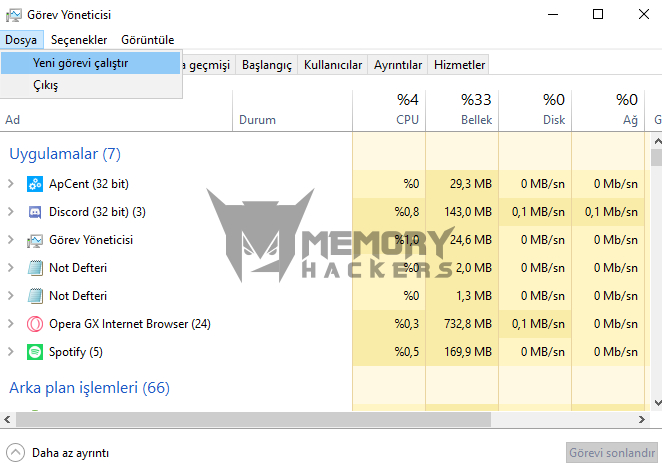Click the Görev Yöneticisi process icon
This screenshot has height=470, width=662.
pos(35,240)
